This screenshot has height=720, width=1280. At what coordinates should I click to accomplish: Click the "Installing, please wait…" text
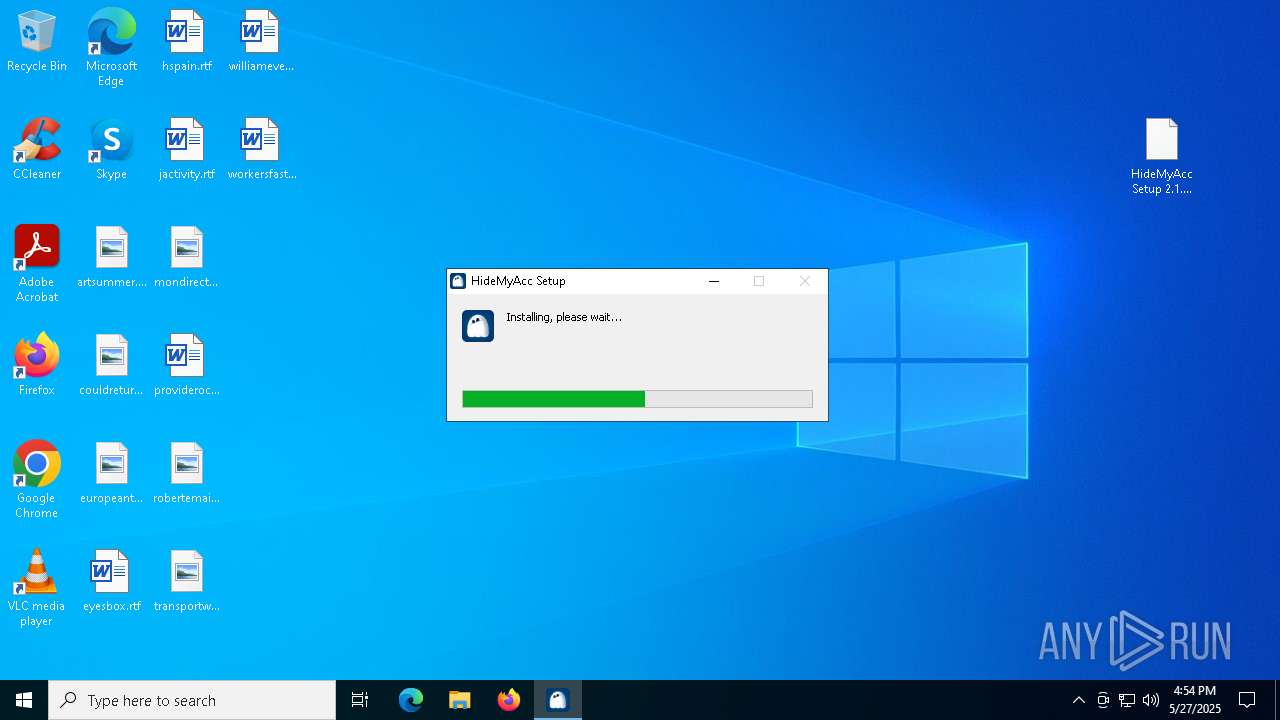(564, 317)
